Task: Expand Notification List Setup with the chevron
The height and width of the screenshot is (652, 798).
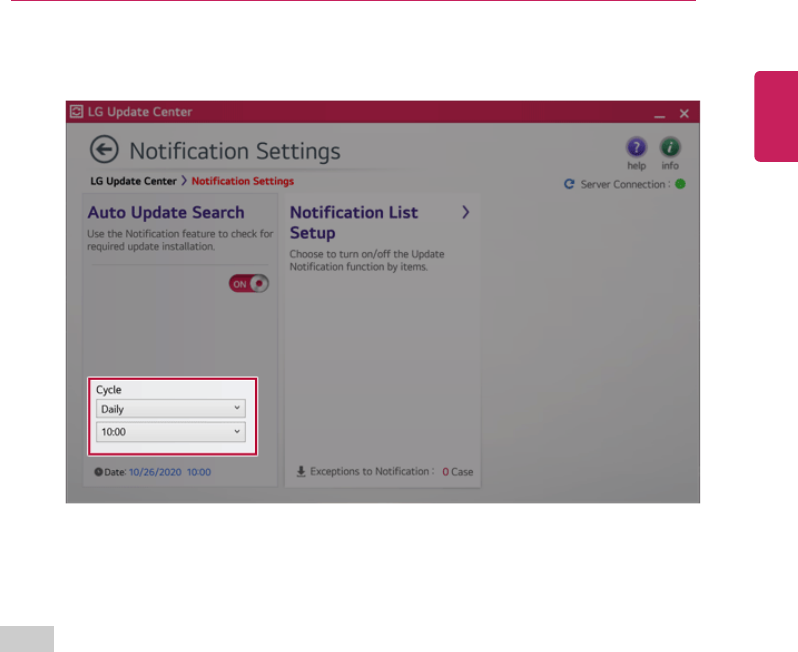Action: pyautogui.click(x=465, y=212)
